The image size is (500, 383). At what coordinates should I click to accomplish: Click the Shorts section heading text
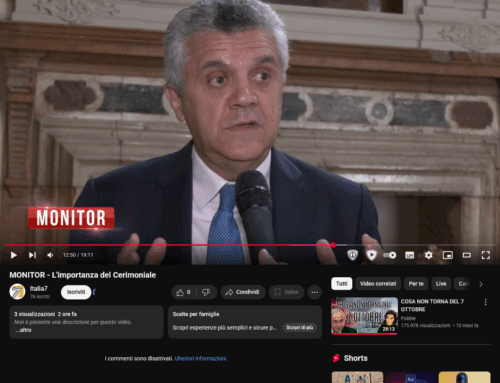[x=356, y=358]
